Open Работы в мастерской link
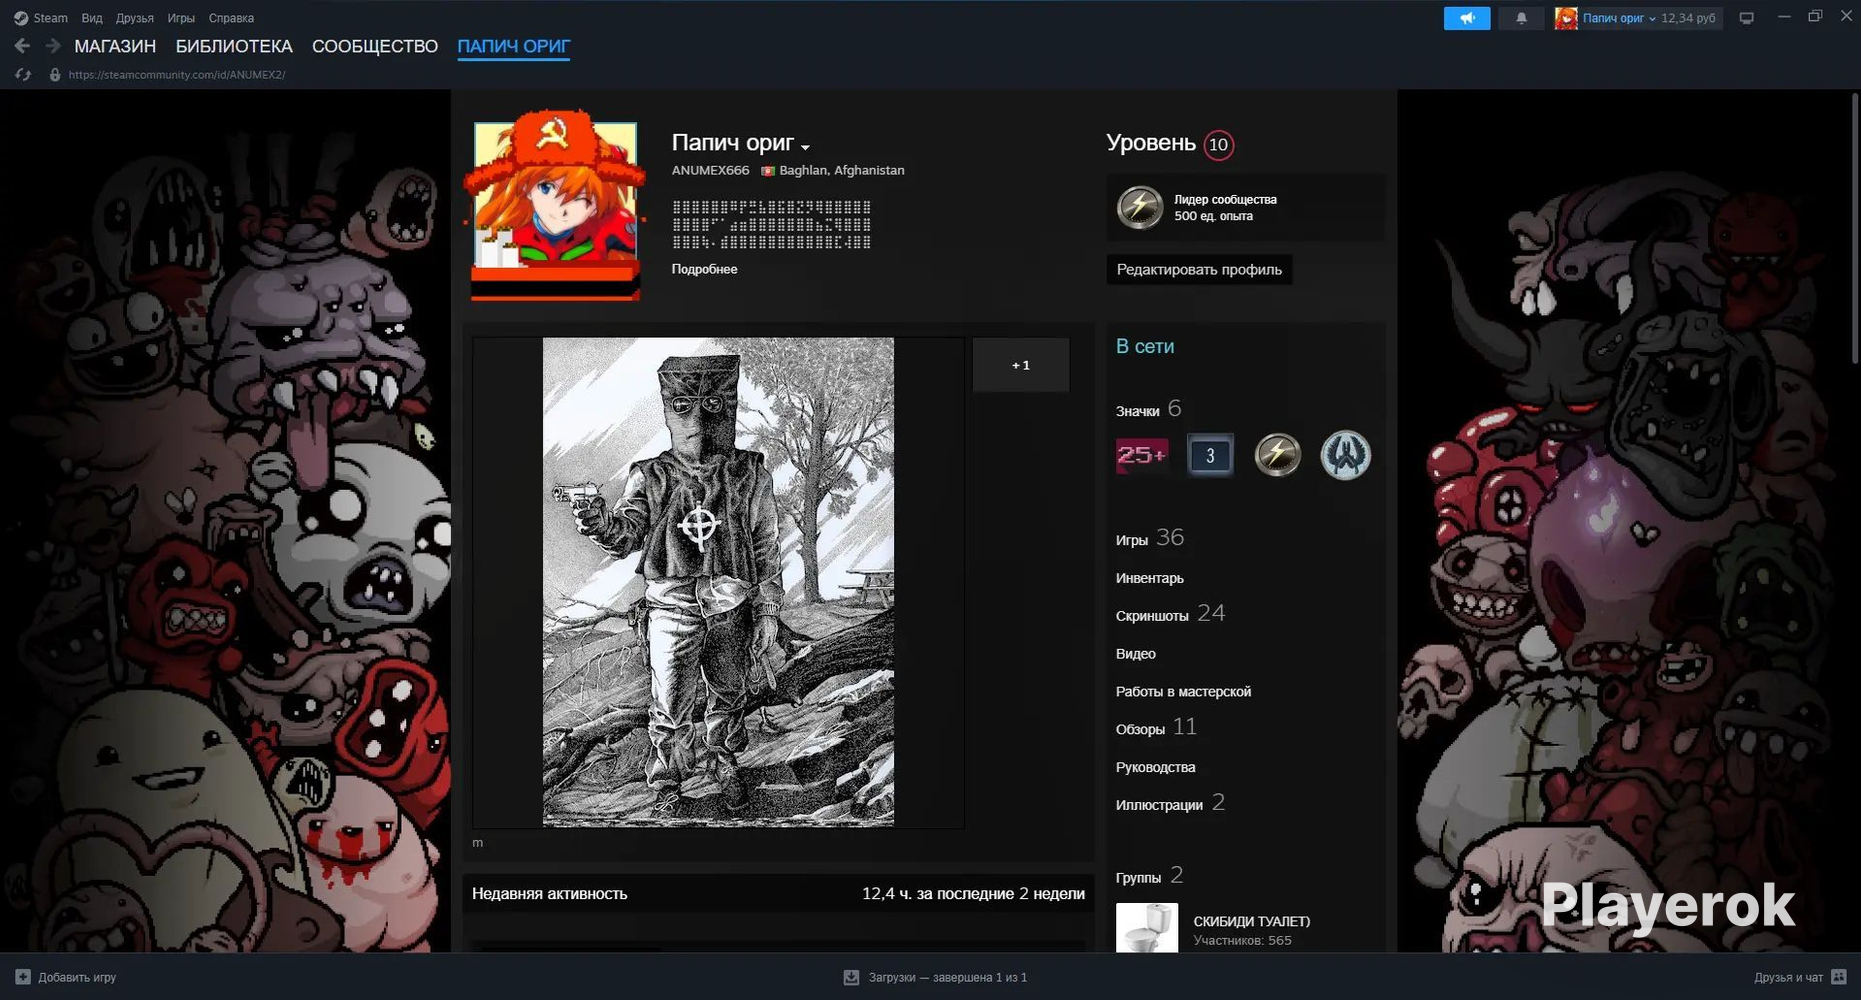 coord(1183,692)
